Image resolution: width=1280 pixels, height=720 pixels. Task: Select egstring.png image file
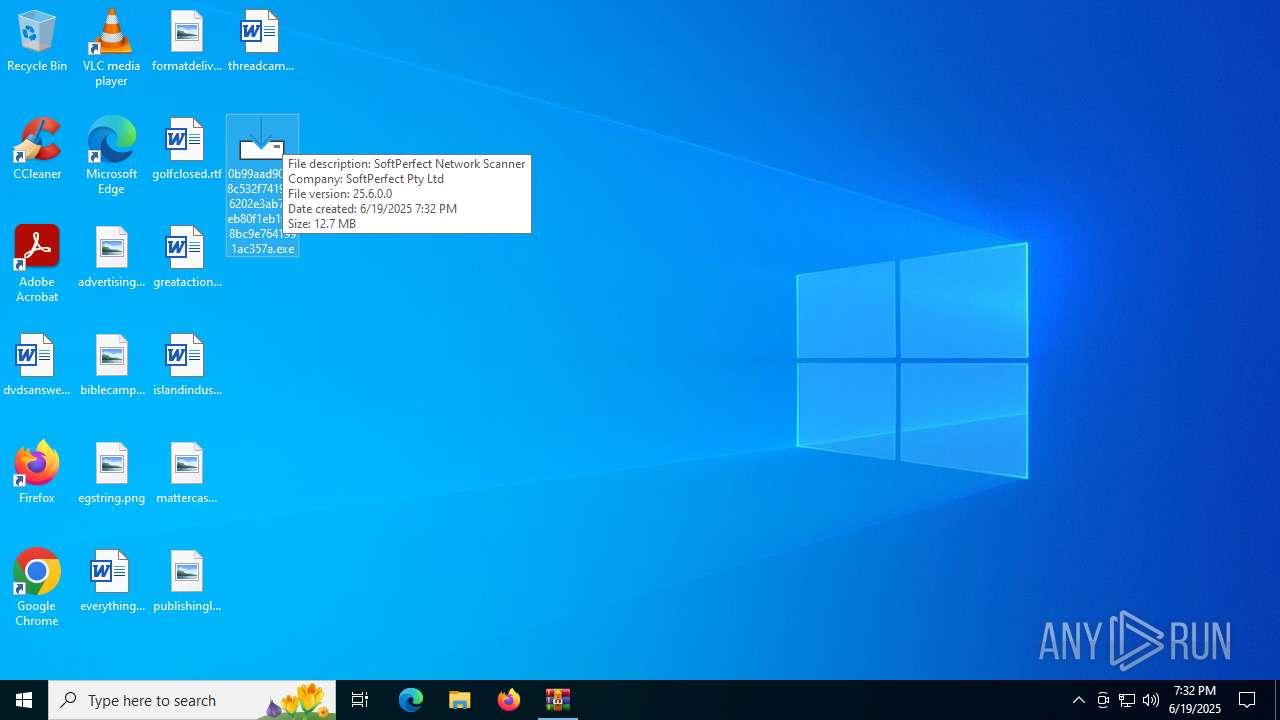(111, 474)
